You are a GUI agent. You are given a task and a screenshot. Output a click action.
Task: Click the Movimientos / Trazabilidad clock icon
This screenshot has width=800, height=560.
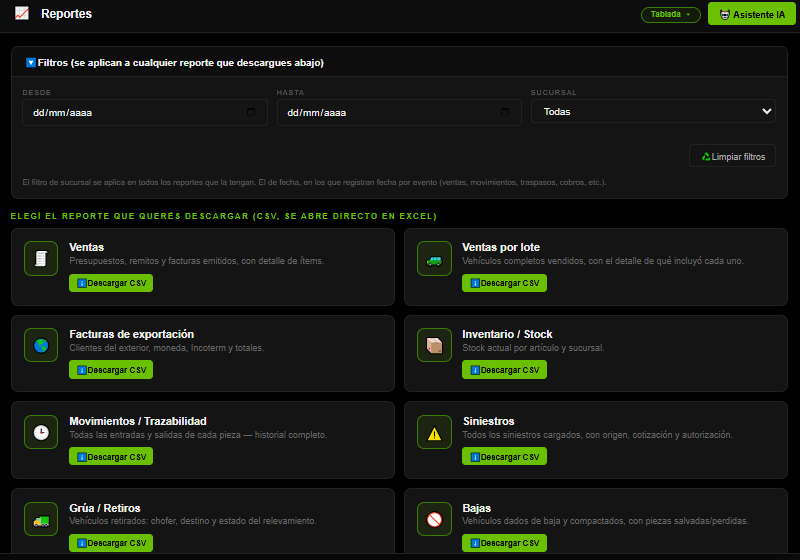[41, 432]
